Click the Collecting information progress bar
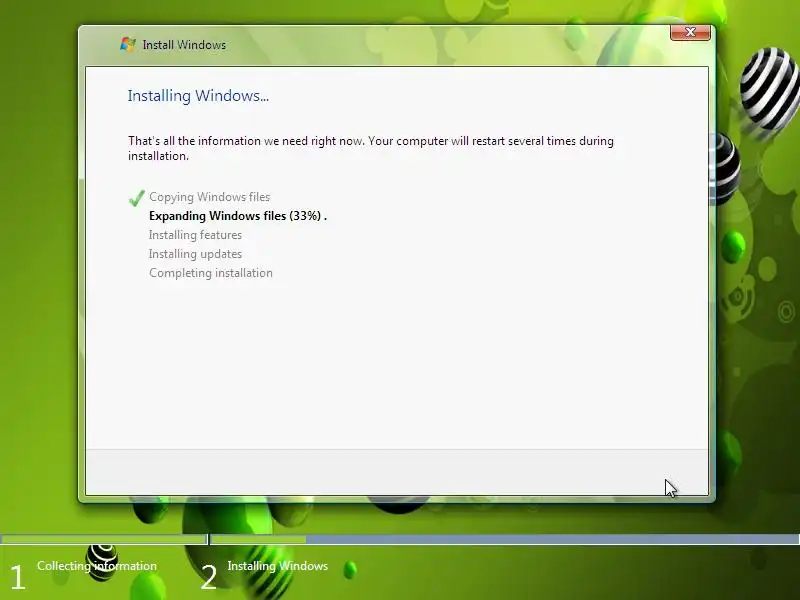Image resolution: width=800 pixels, height=600 pixels. [104, 539]
